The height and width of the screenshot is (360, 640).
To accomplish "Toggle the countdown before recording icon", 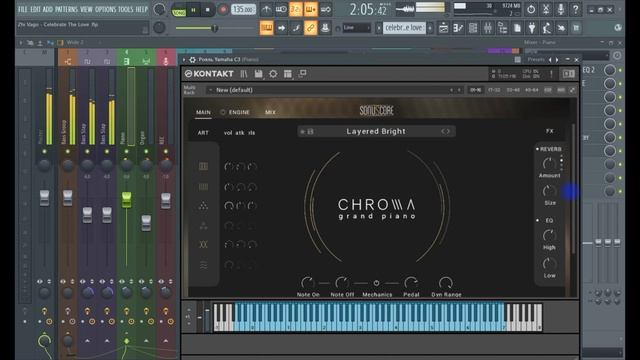I will (x=296, y=9).
